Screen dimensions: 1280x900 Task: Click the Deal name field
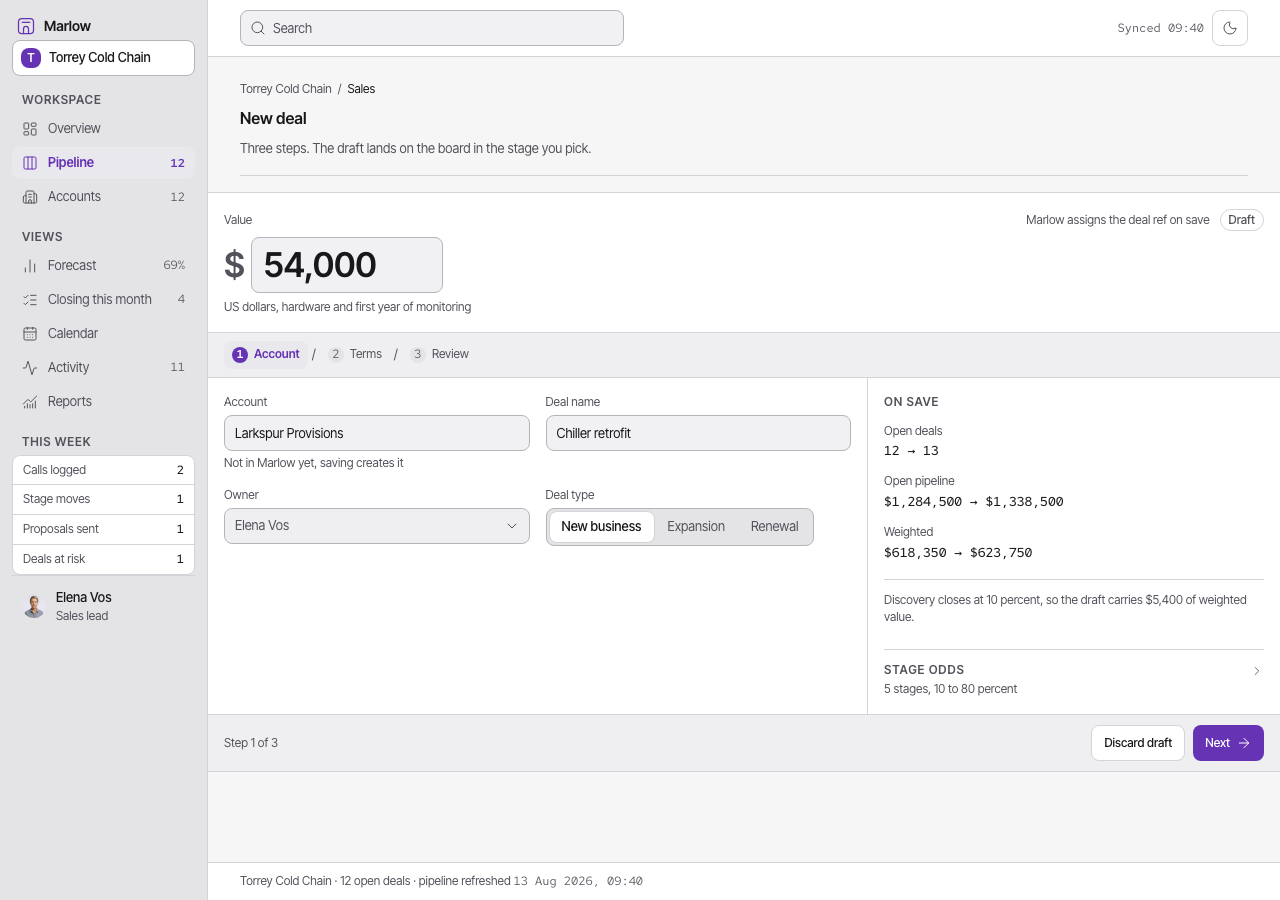[x=698, y=433]
